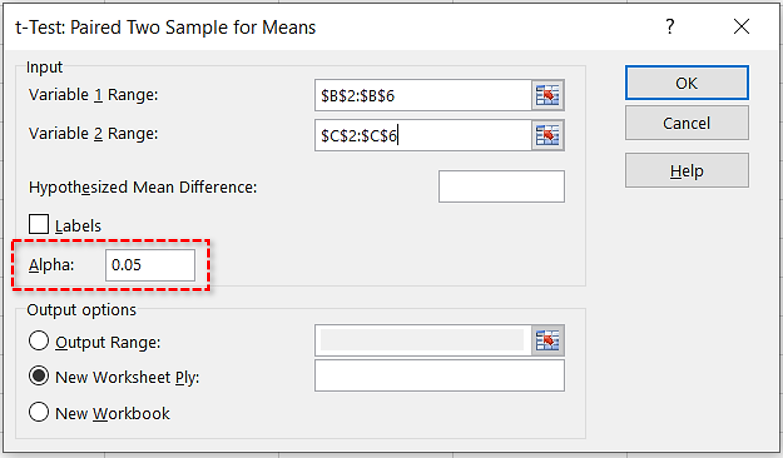783x458 pixels.
Task: Open Help using the Help button
Action: [686, 171]
